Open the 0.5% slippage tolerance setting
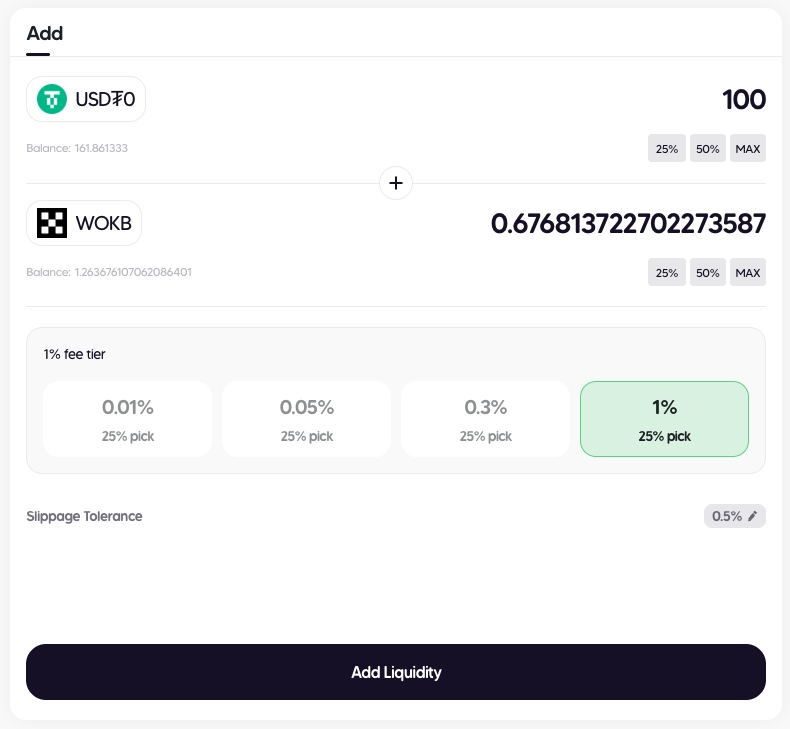Screen dimensions: 790x729 click(x=734, y=516)
